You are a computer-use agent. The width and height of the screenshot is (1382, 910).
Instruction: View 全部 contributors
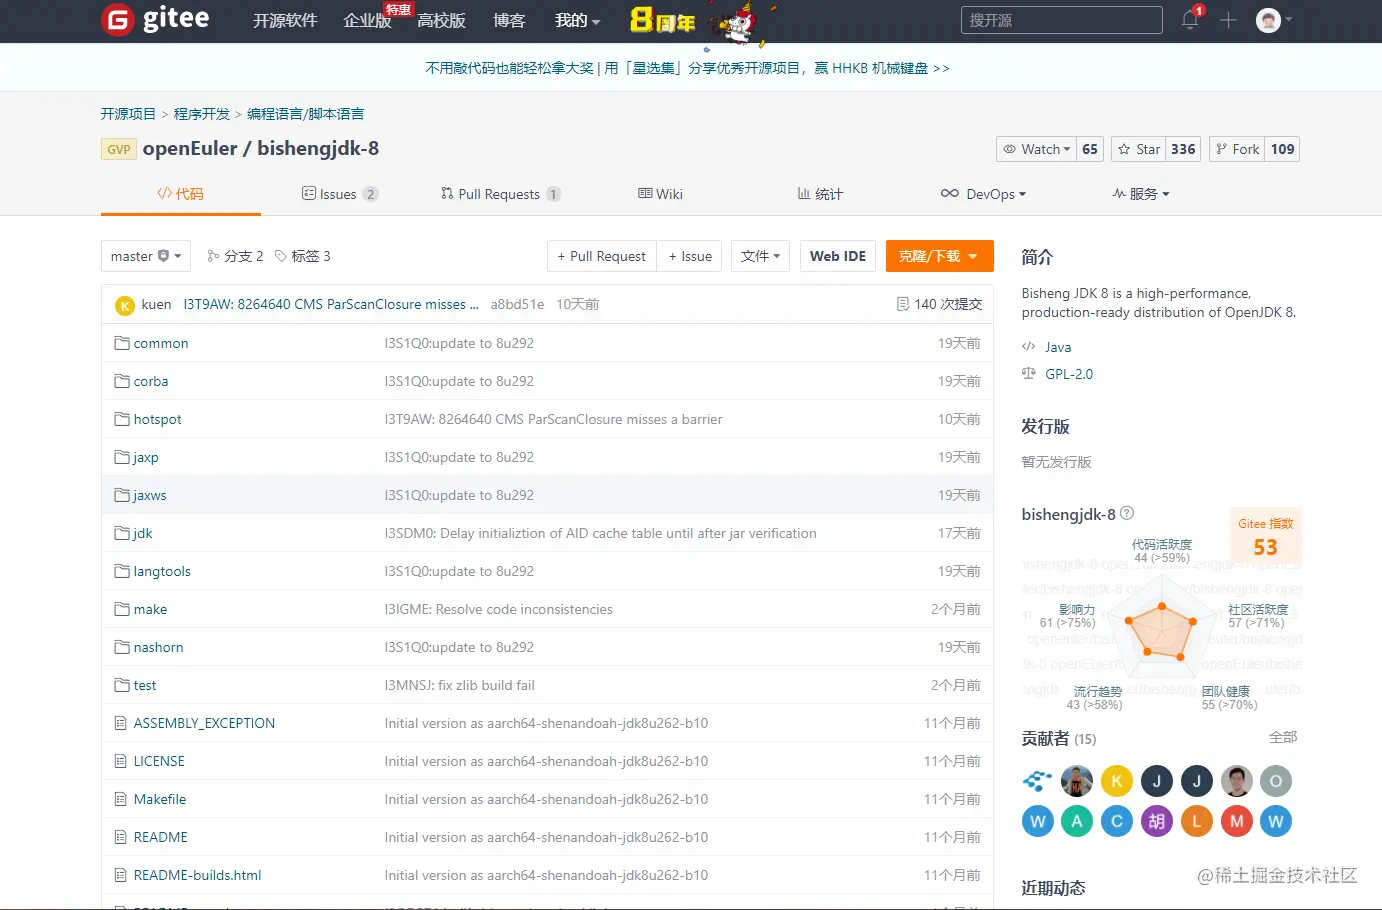[x=1283, y=737]
